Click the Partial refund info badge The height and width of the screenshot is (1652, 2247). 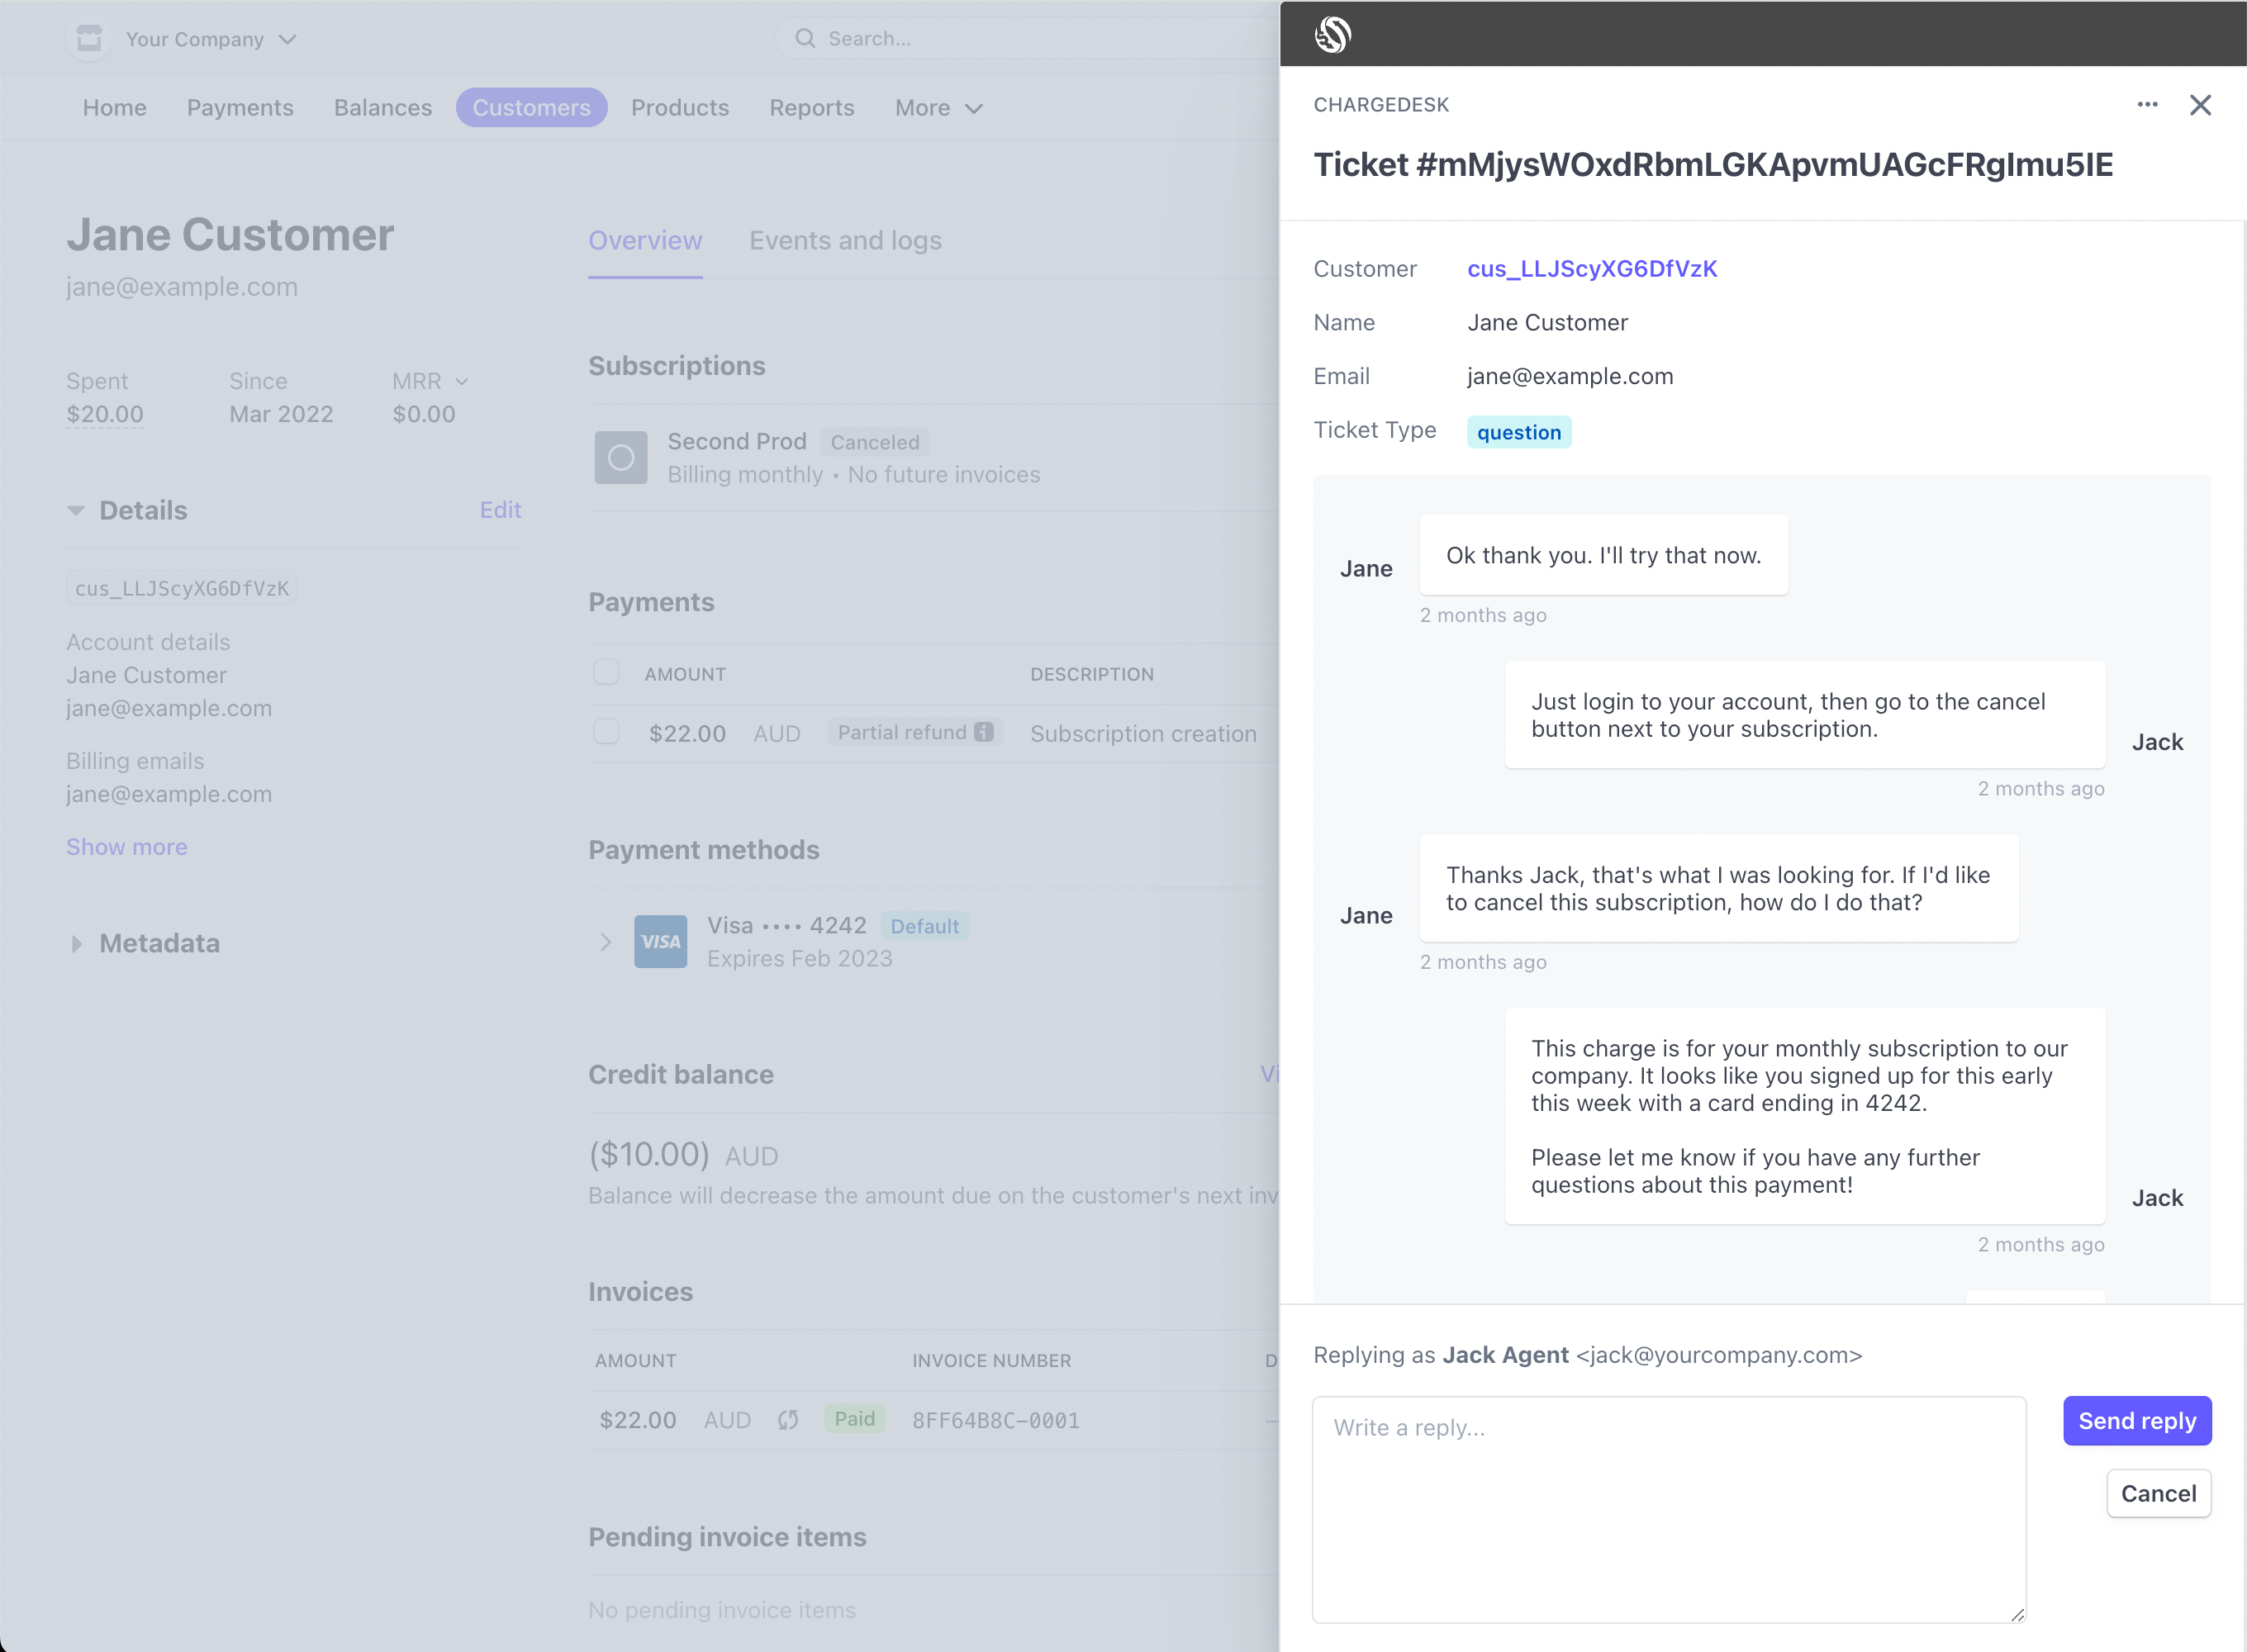click(x=985, y=731)
